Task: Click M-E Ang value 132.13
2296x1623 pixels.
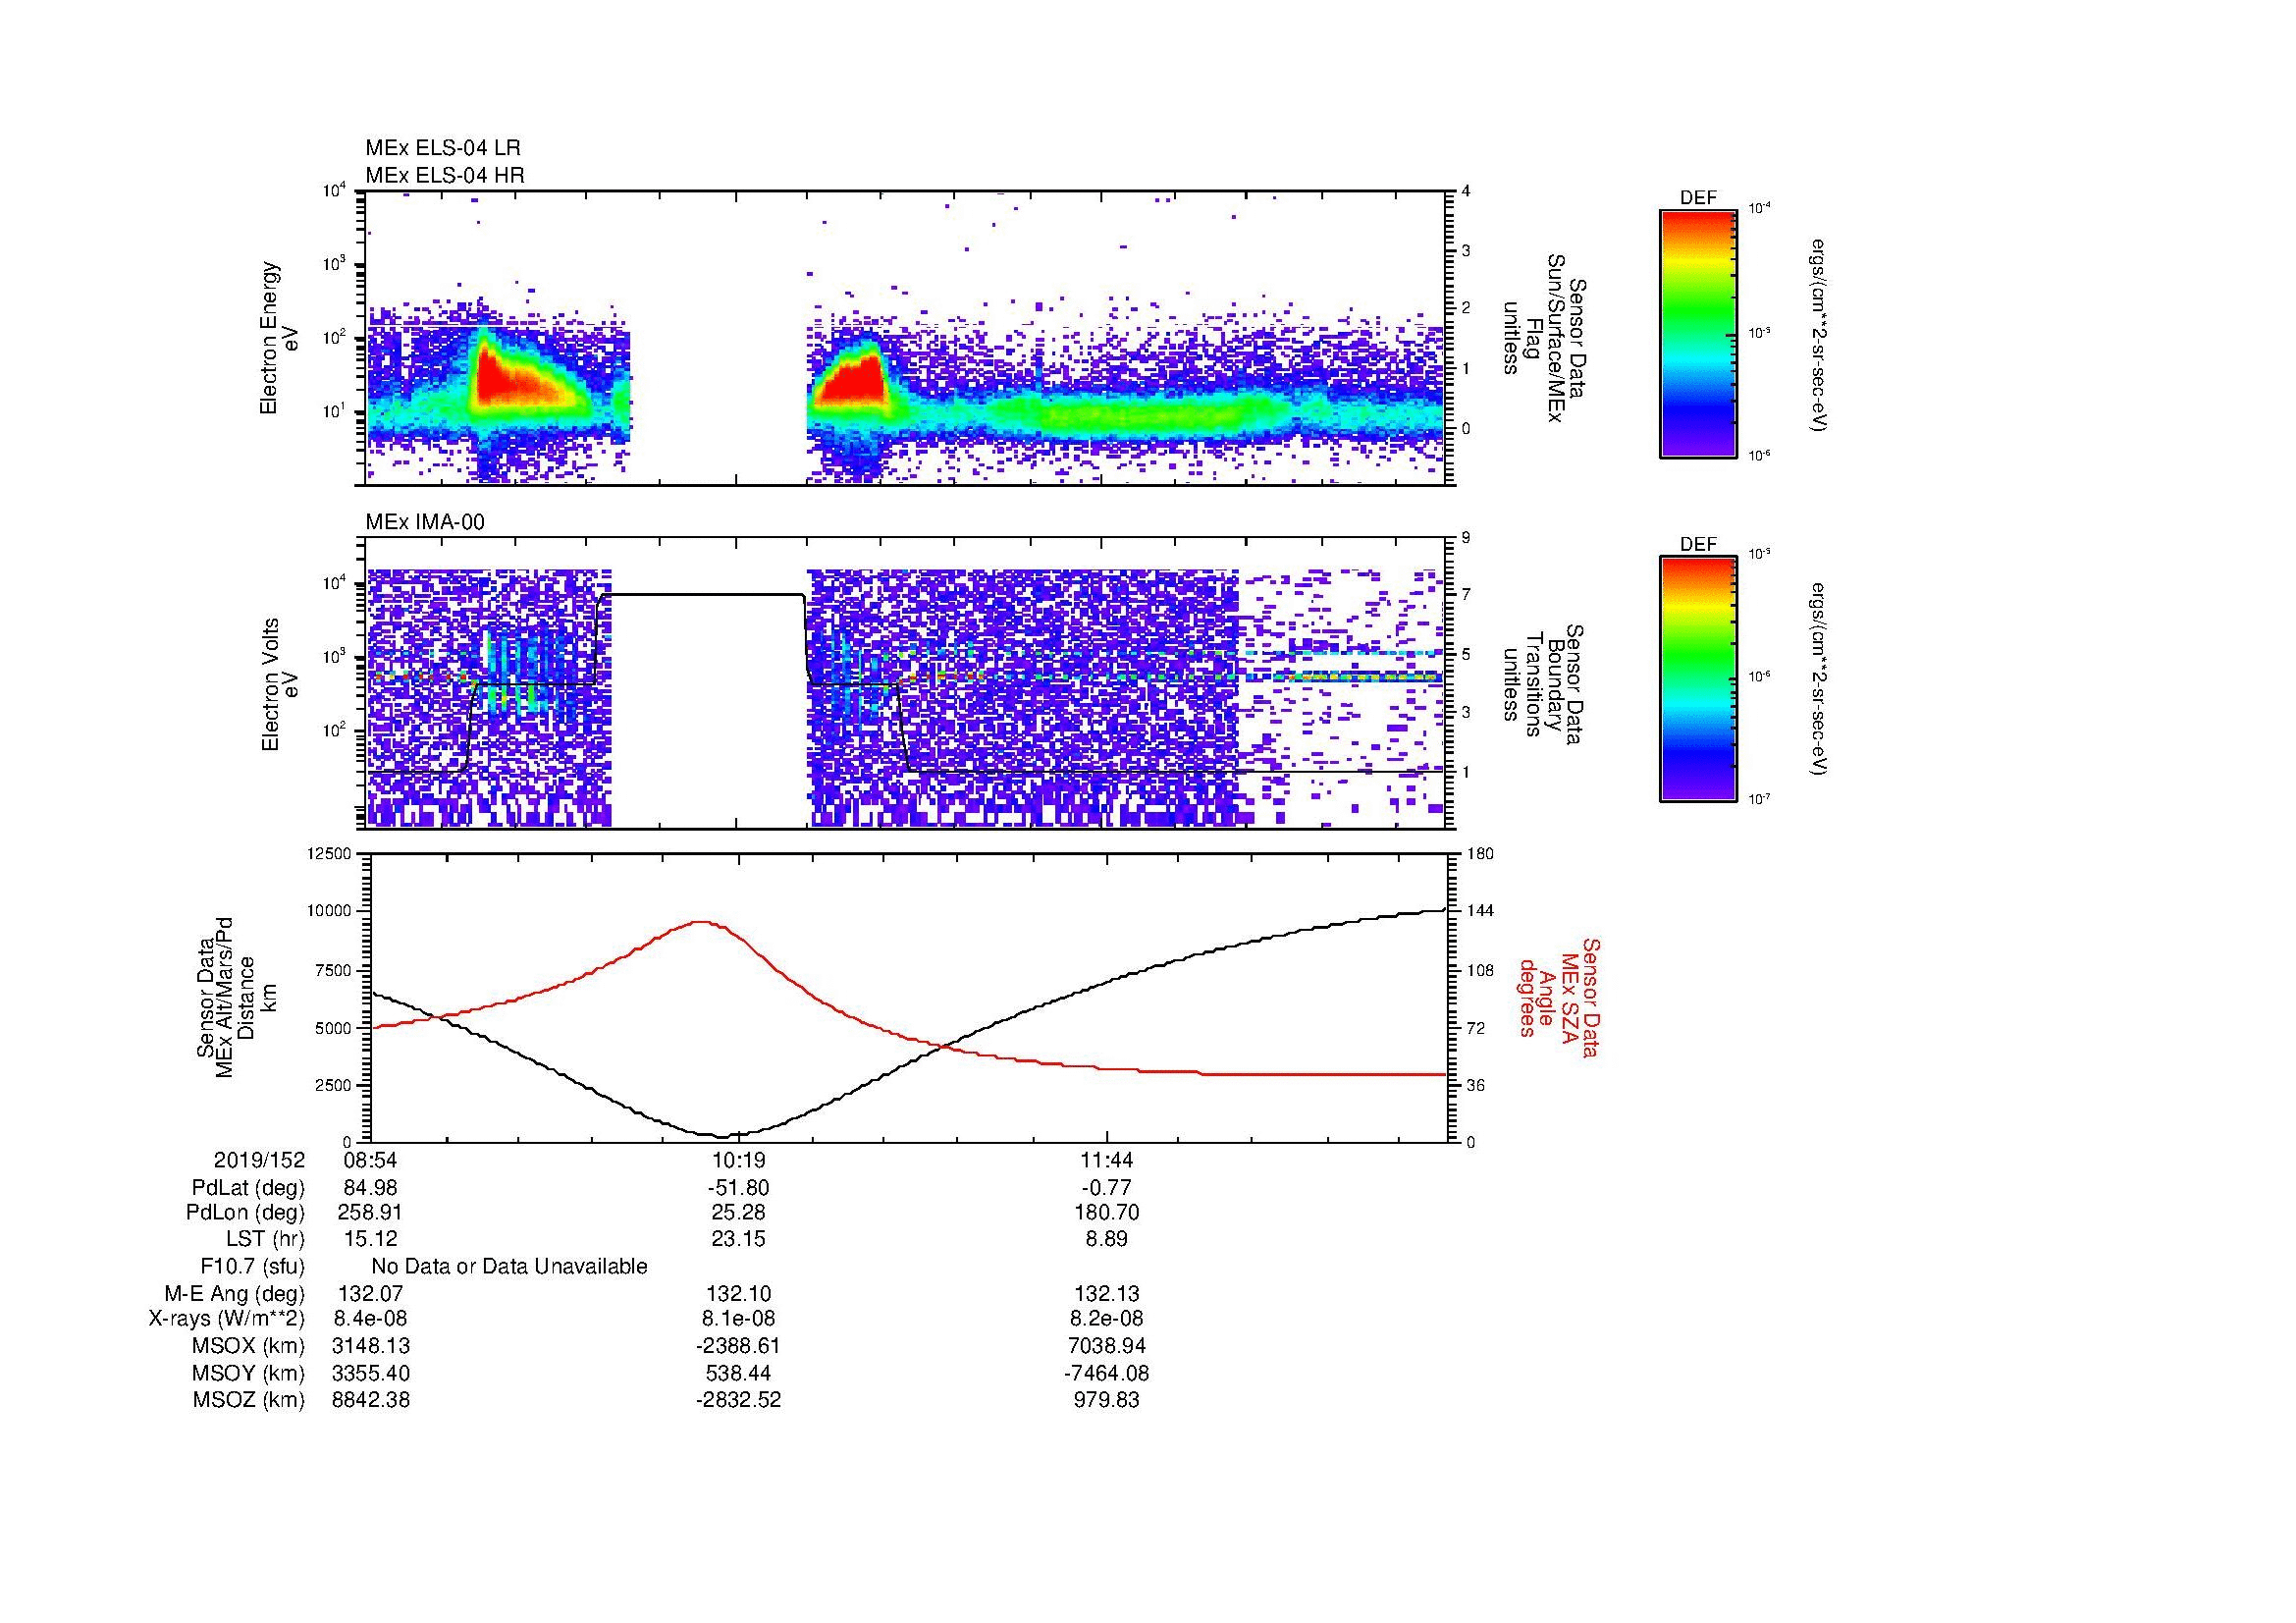Action: (1106, 1294)
